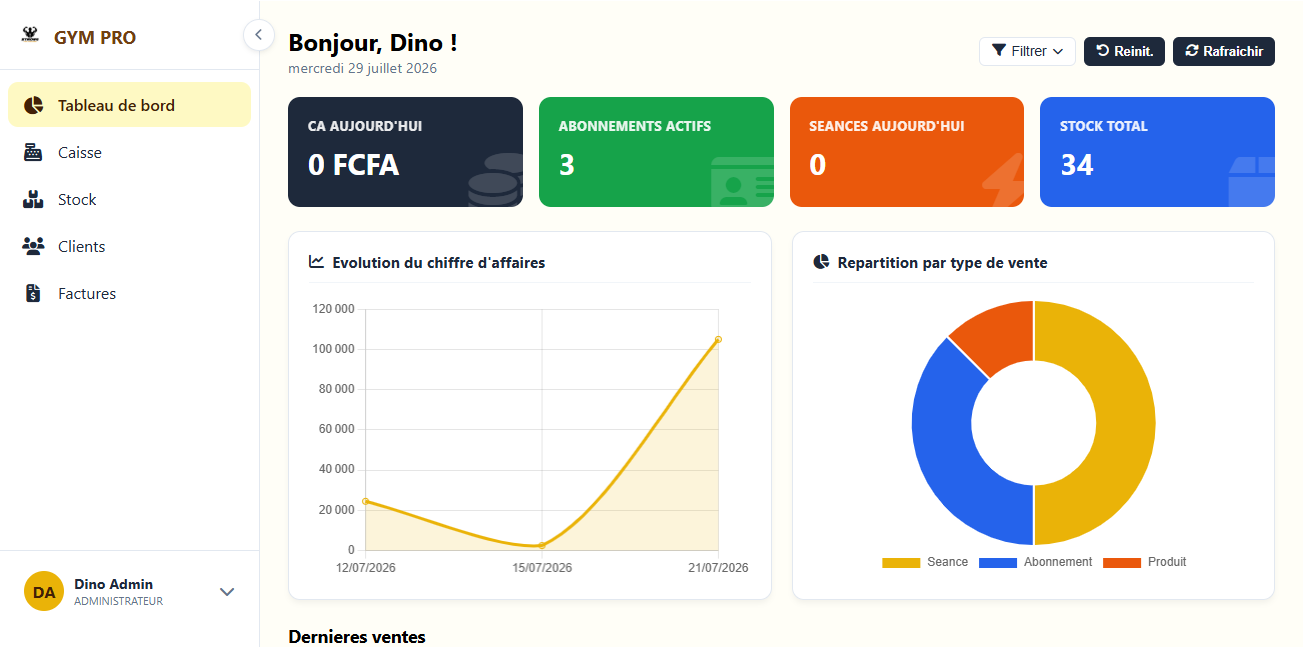The height and width of the screenshot is (647, 1303).
Task: Go to the Stock menu item
Action: (x=129, y=199)
